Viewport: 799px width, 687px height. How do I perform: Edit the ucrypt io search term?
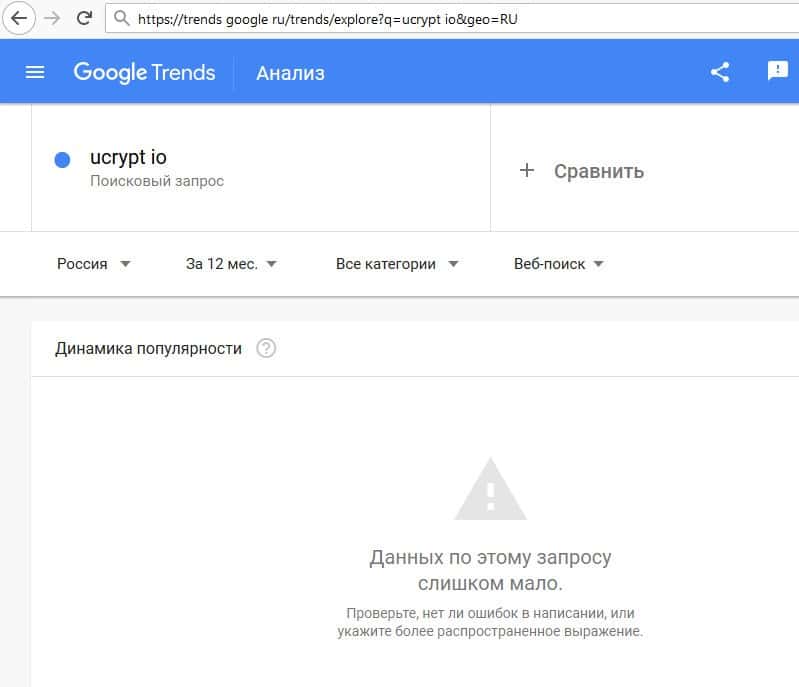(128, 158)
